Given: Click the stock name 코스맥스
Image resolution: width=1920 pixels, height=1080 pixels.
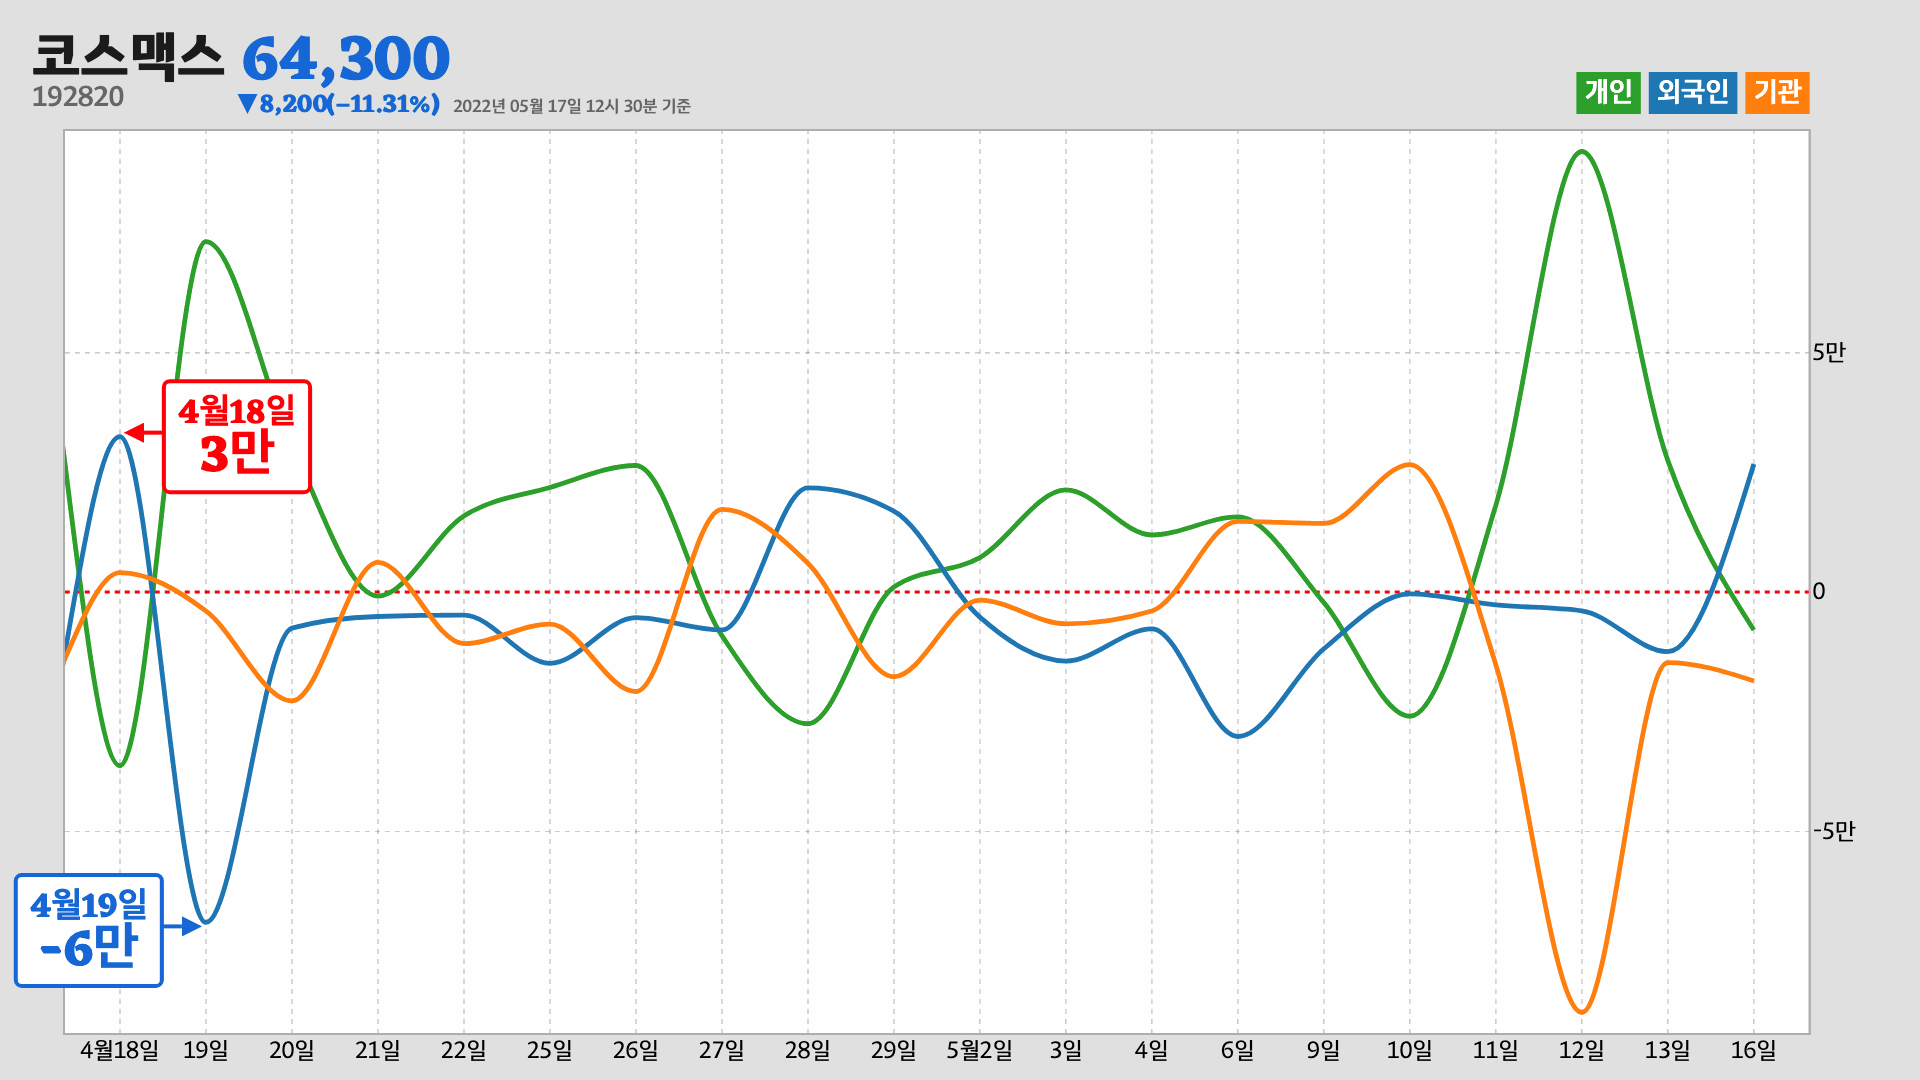Looking at the screenshot, I should pos(128,56).
